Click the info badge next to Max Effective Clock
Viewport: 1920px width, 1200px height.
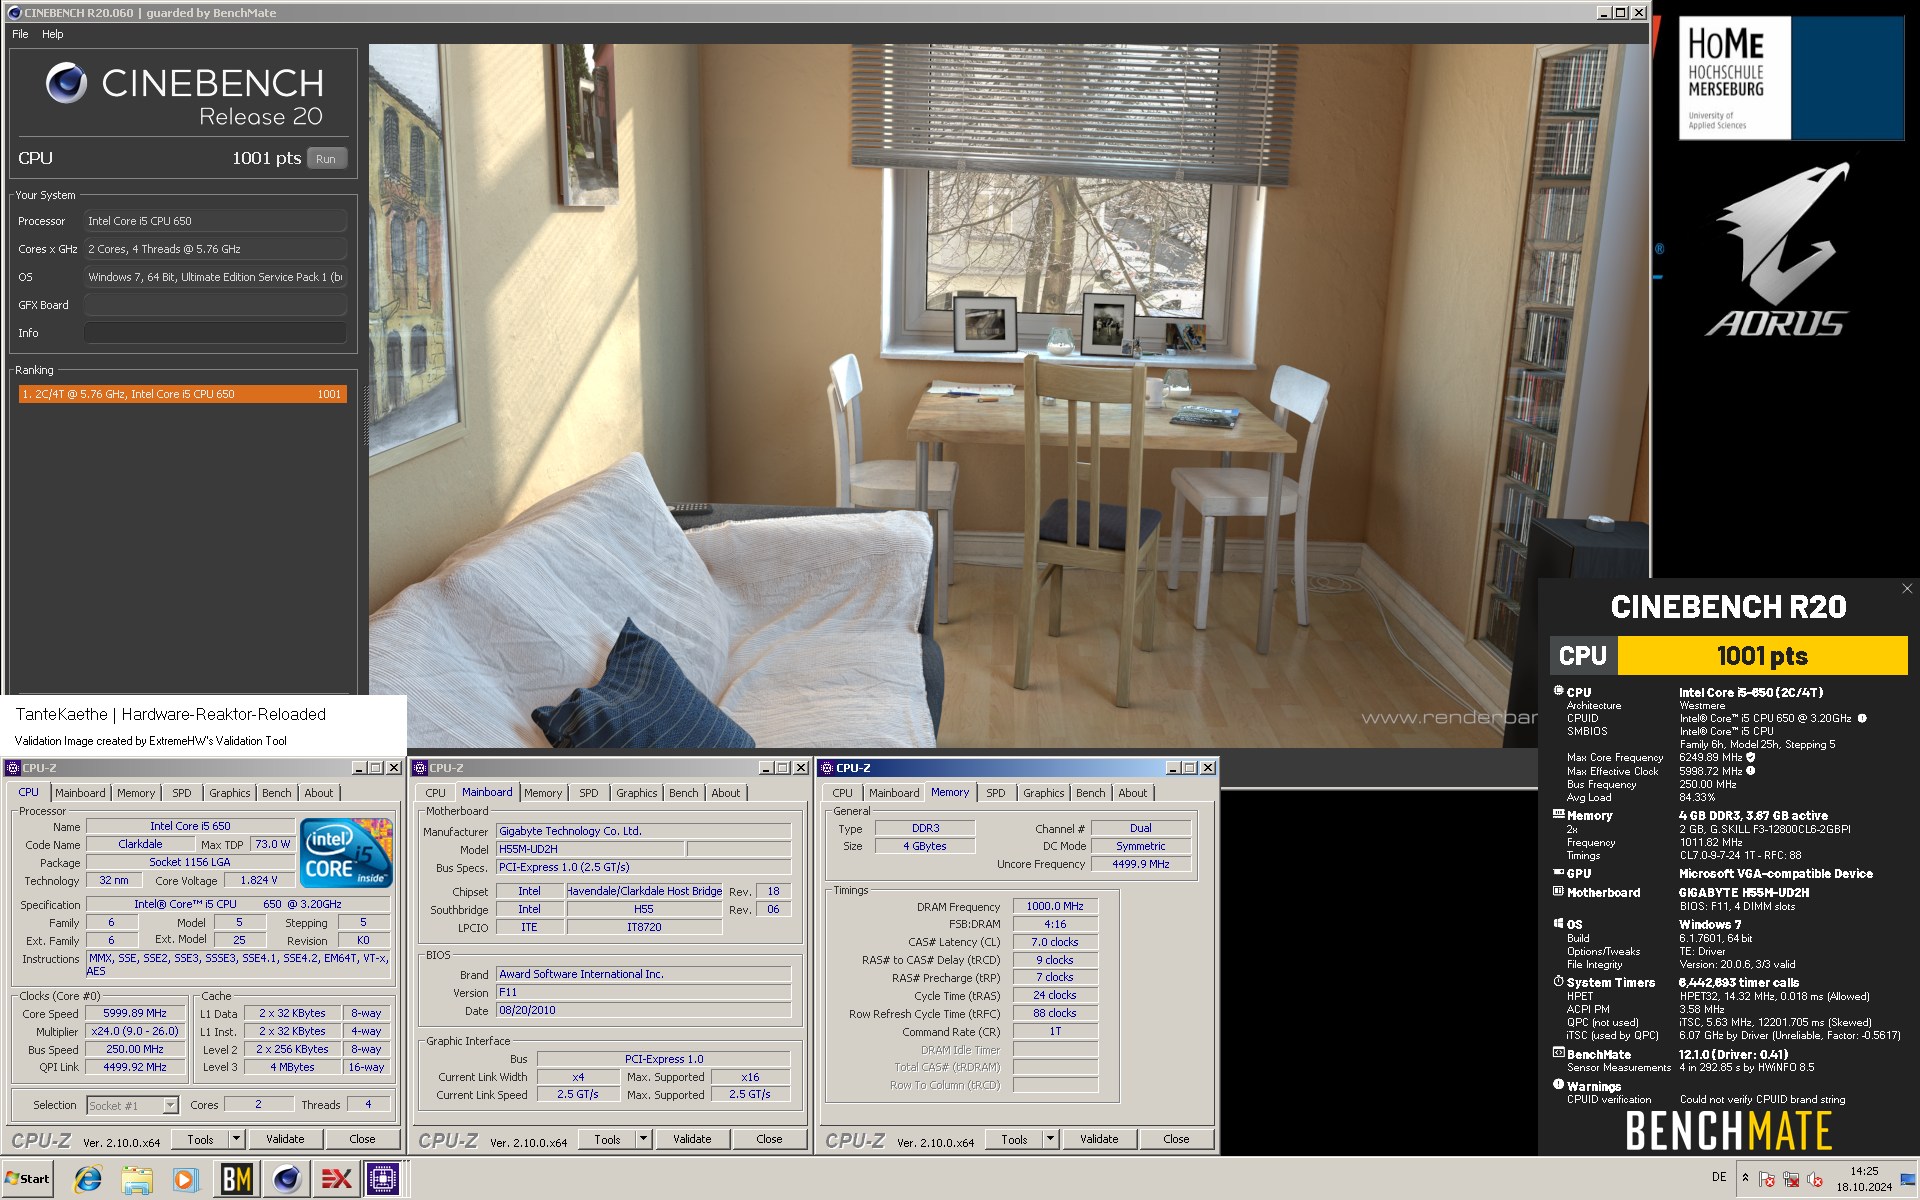(1751, 771)
